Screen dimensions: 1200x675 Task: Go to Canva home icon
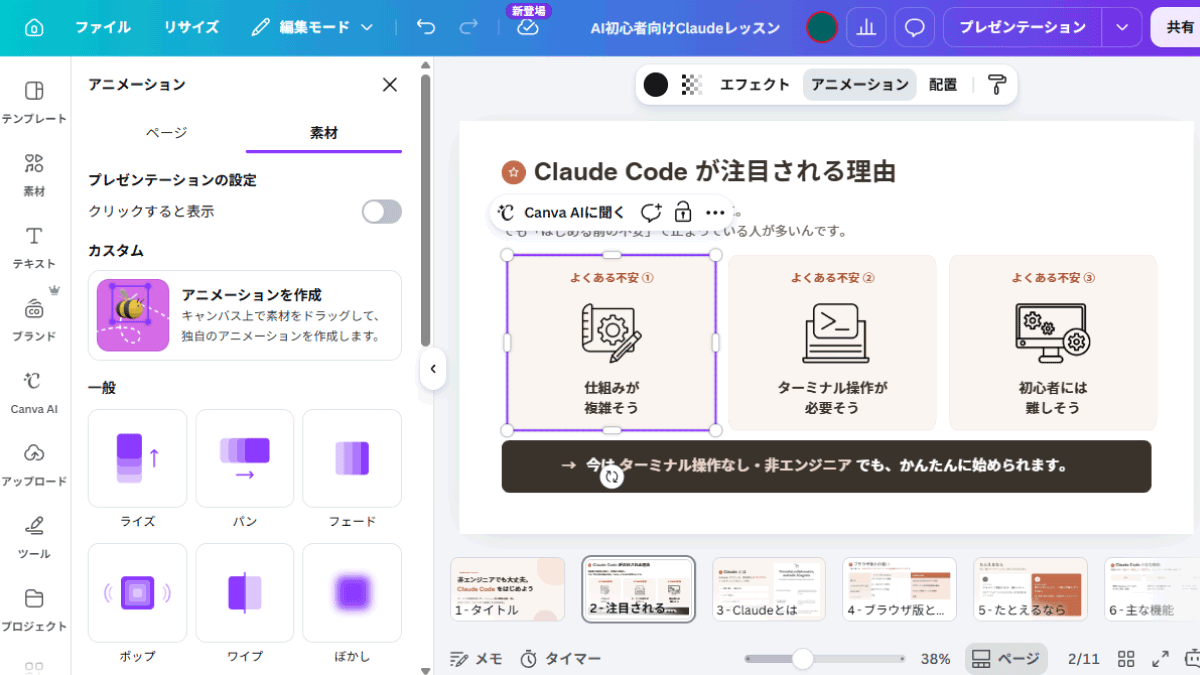pos(34,27)
